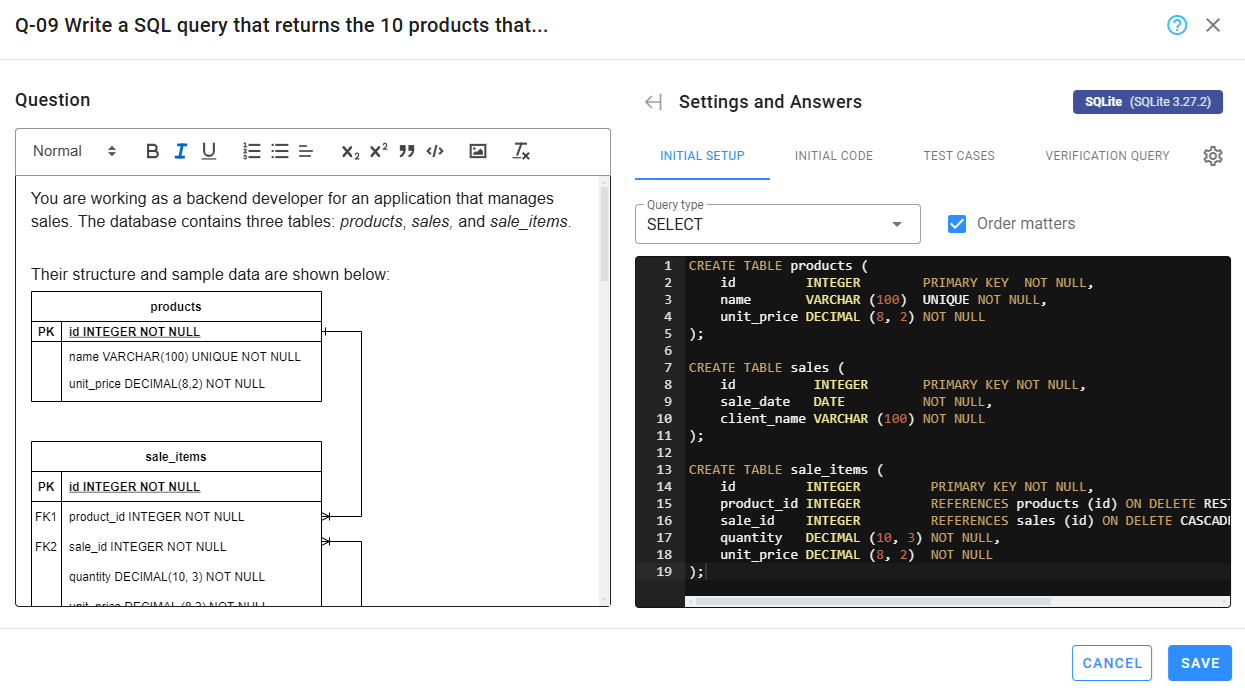Insert a bulleted list in the question editor
Screen dimensions: 1245x693
point(278,150)
